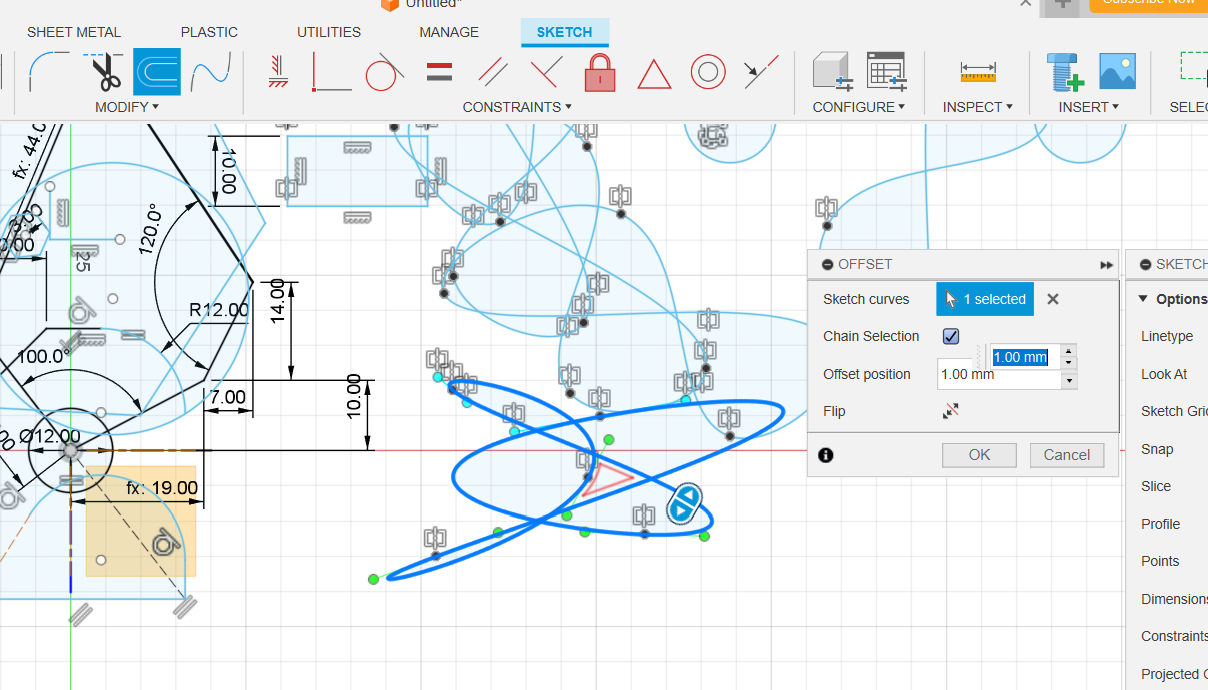This screenshot has height=690, width=1208.
Task: Apply the Midpoint triangle constraint
Action: pyautogui.click(x=654, y=73)
